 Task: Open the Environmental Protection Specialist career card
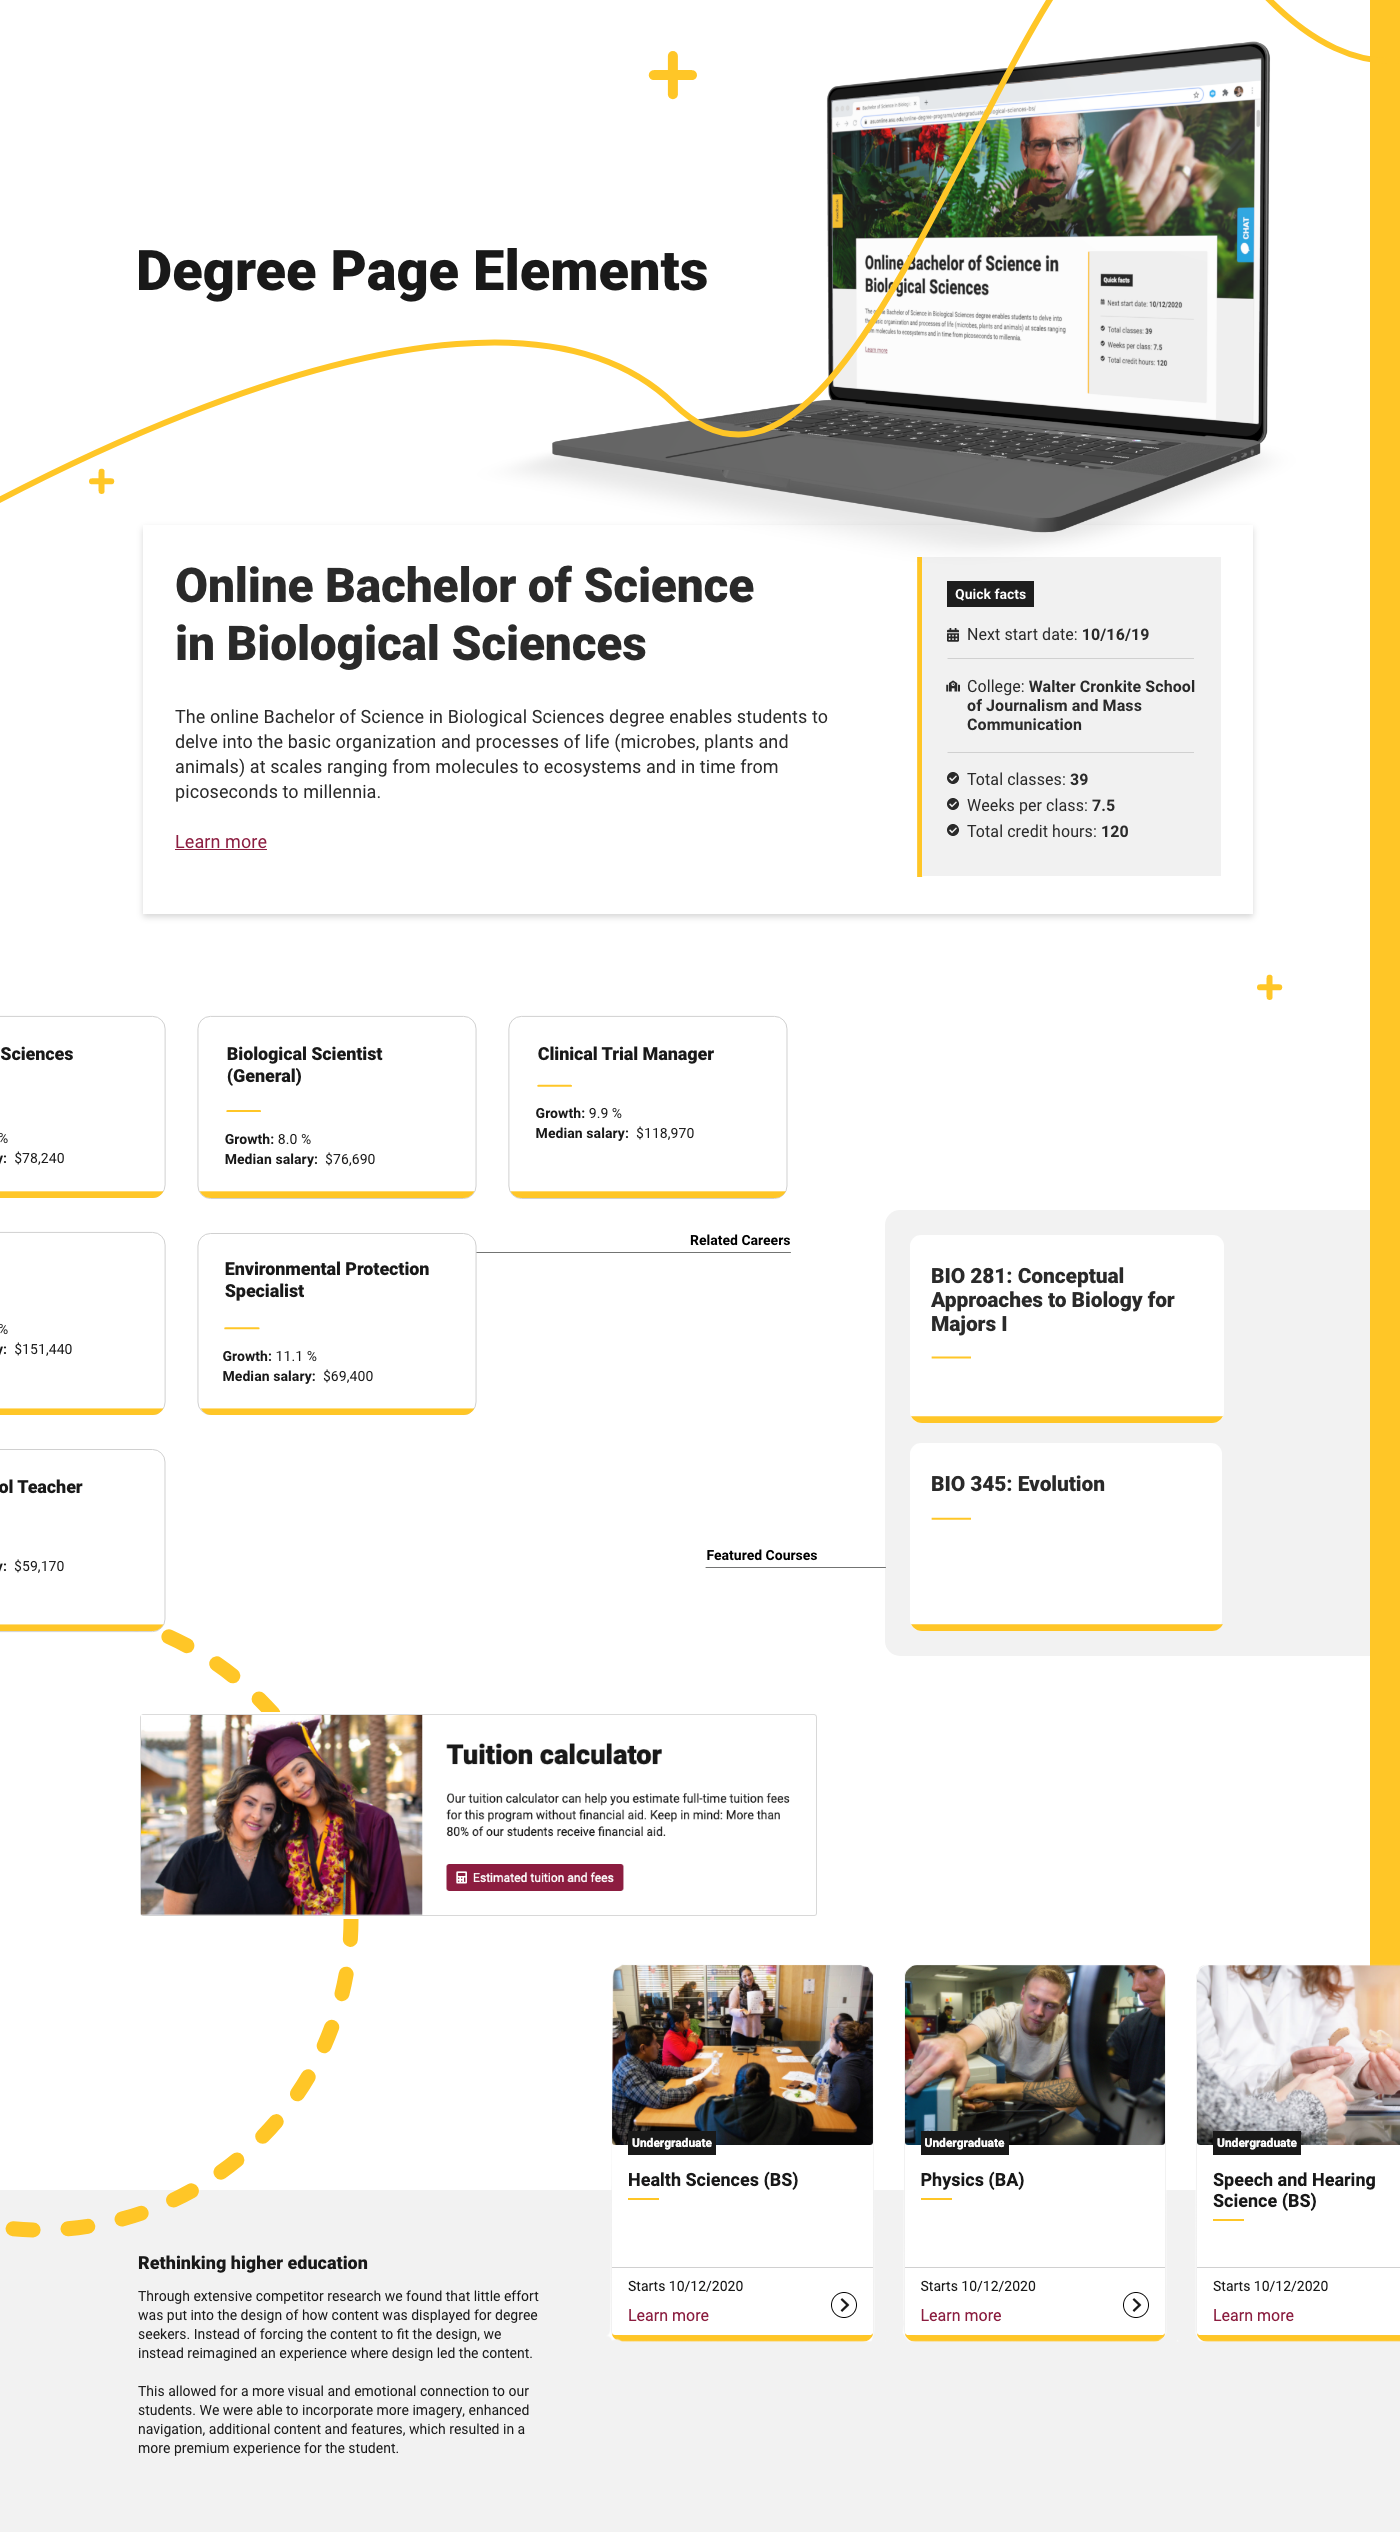(x=337, y=1321)
